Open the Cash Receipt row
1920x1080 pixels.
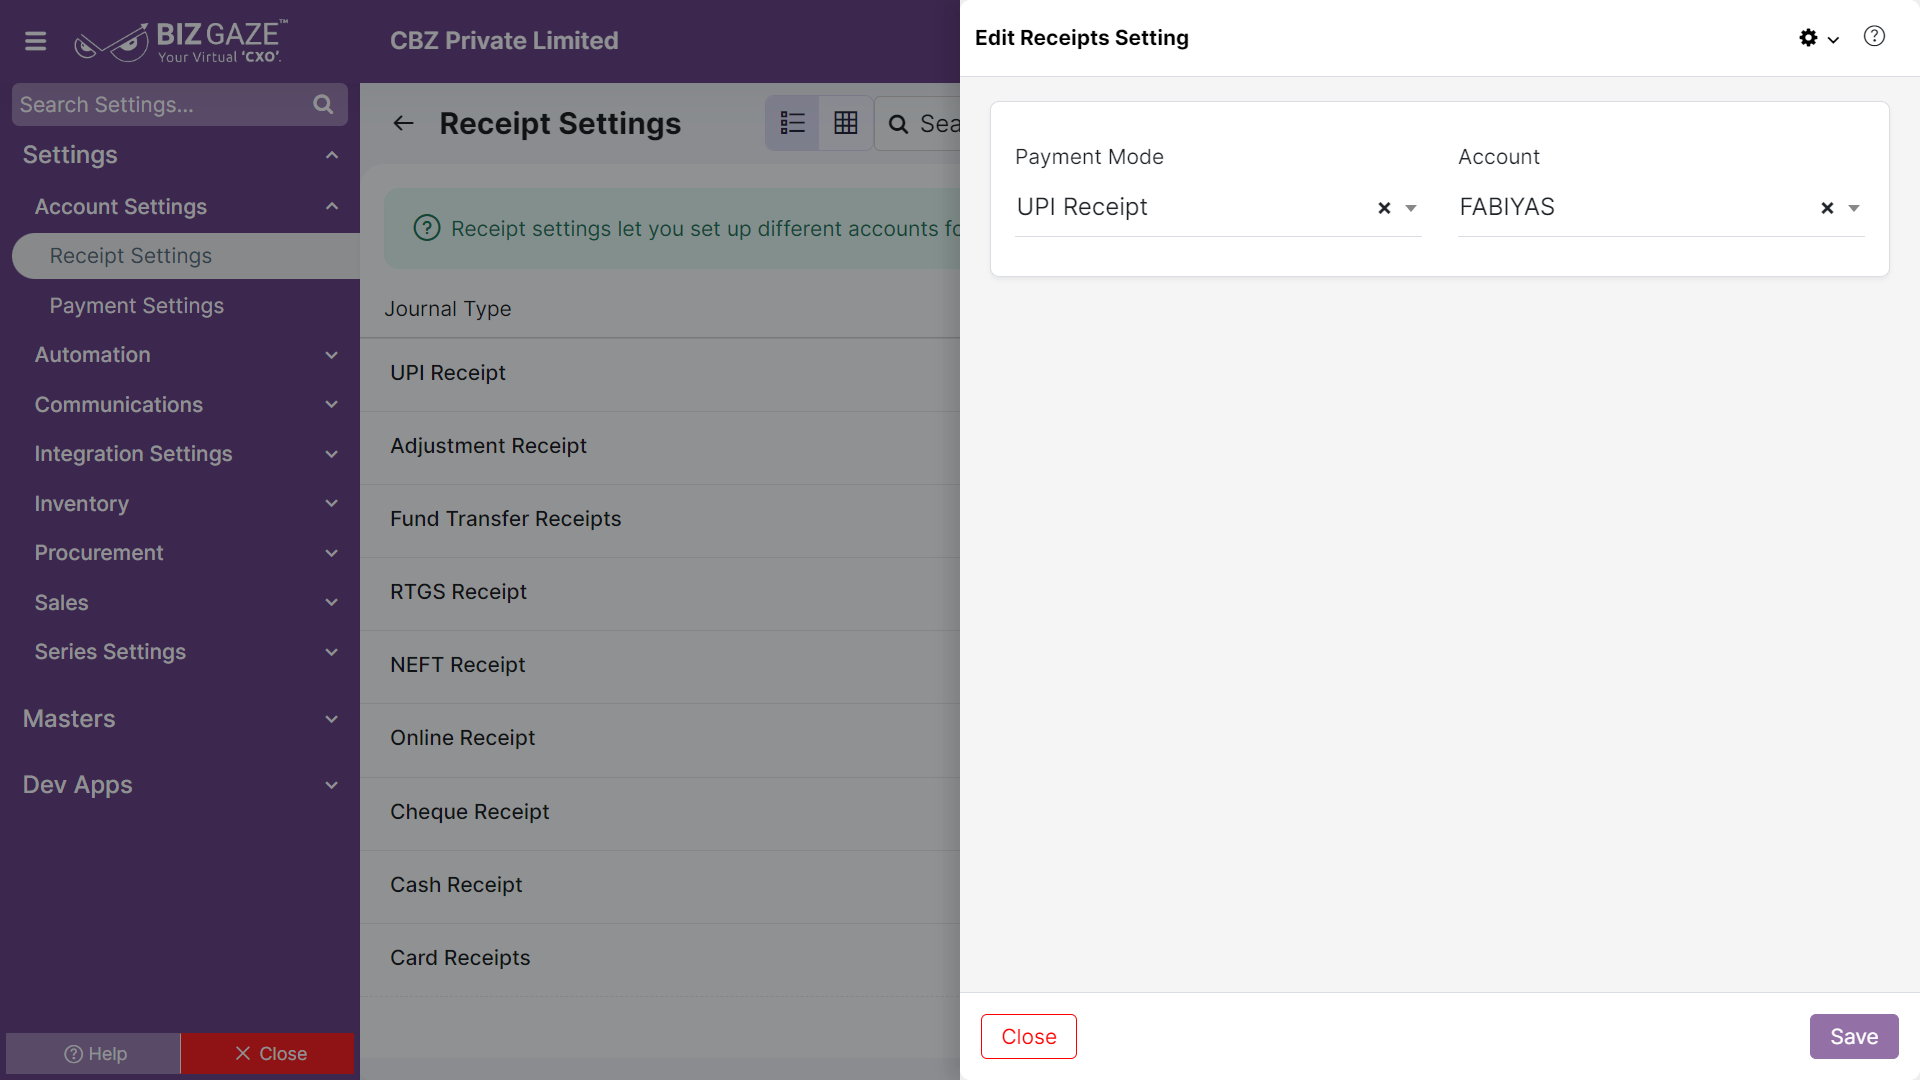point(660,885)
